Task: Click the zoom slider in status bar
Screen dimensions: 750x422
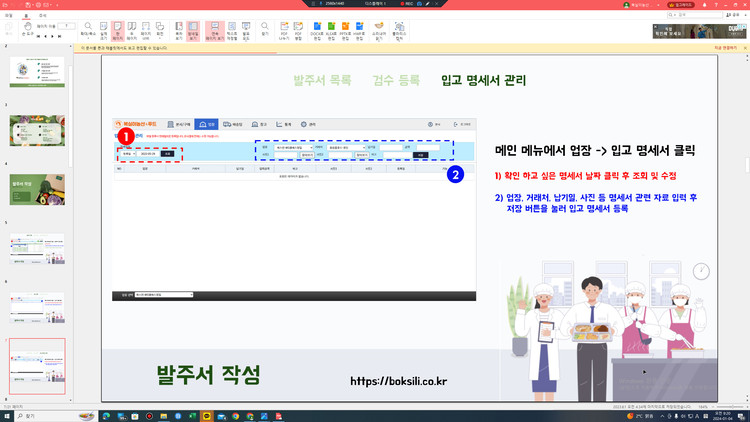Action: pyautogui.click(x=728, y=407)
